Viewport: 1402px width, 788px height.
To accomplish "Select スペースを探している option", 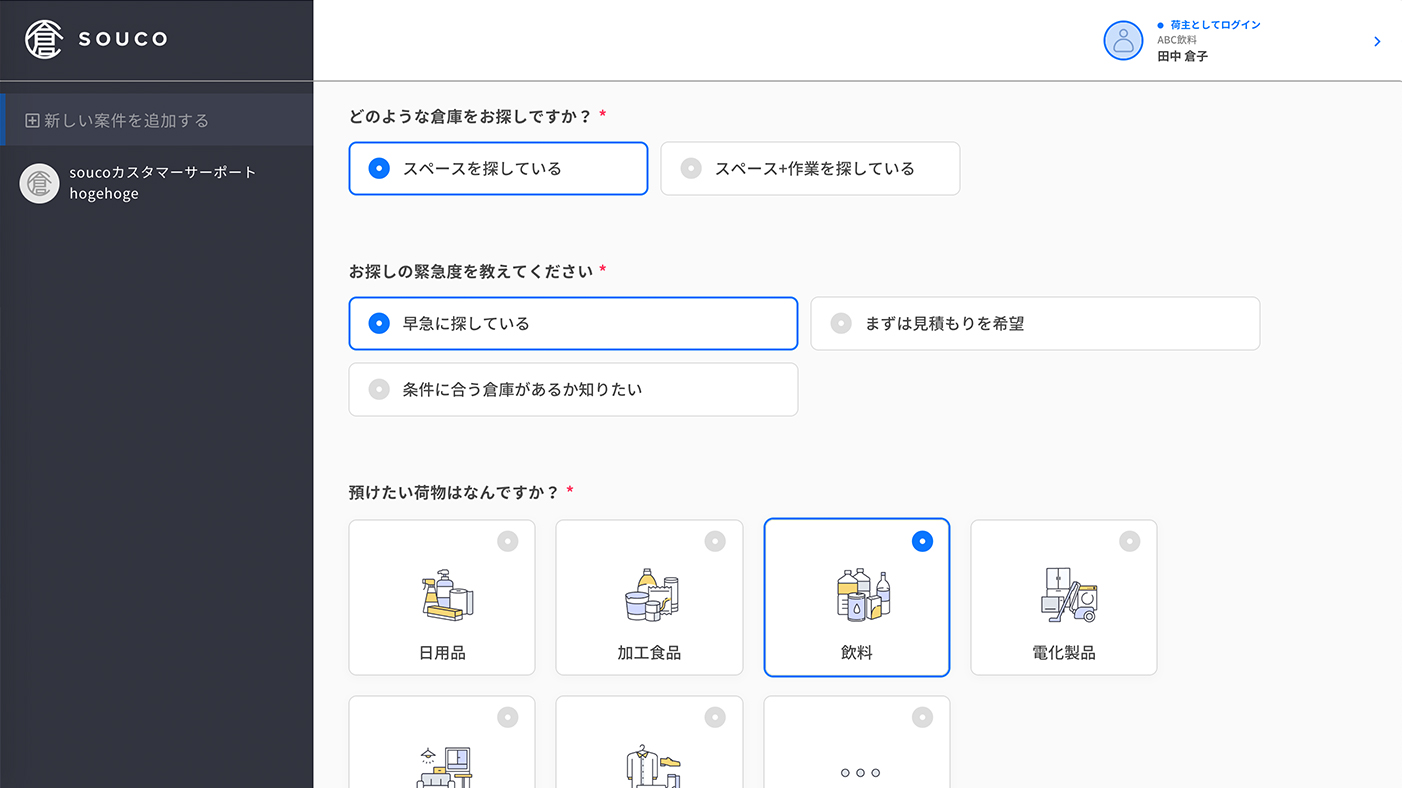I will click(497, 168).
